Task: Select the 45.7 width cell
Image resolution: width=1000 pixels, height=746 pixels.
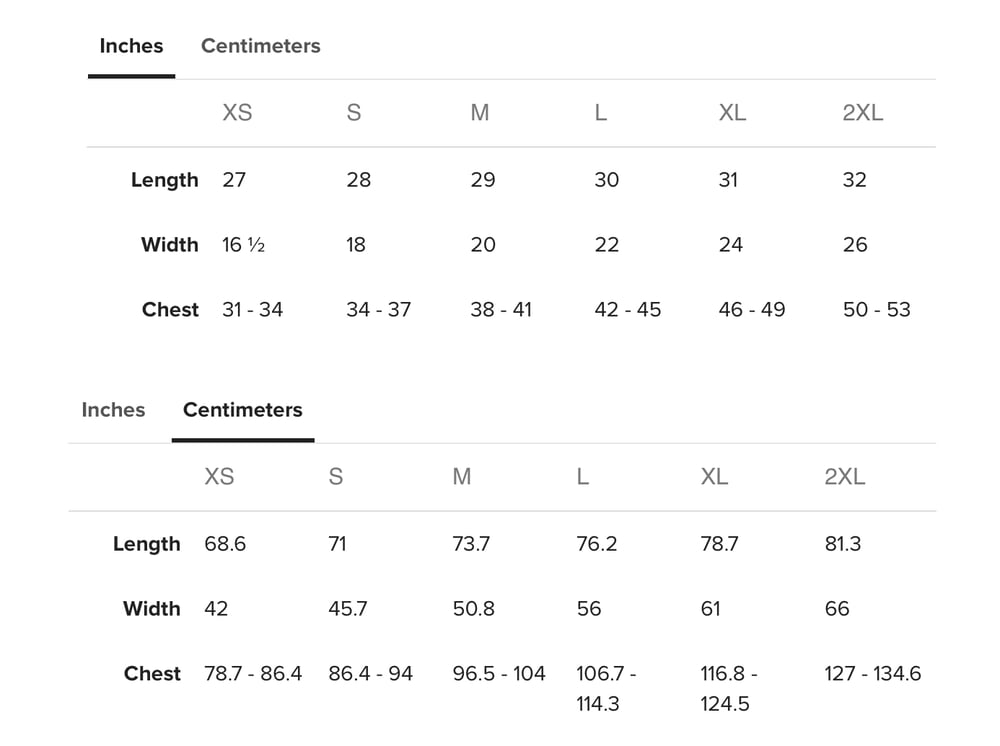Action: (x=348, y=609)
